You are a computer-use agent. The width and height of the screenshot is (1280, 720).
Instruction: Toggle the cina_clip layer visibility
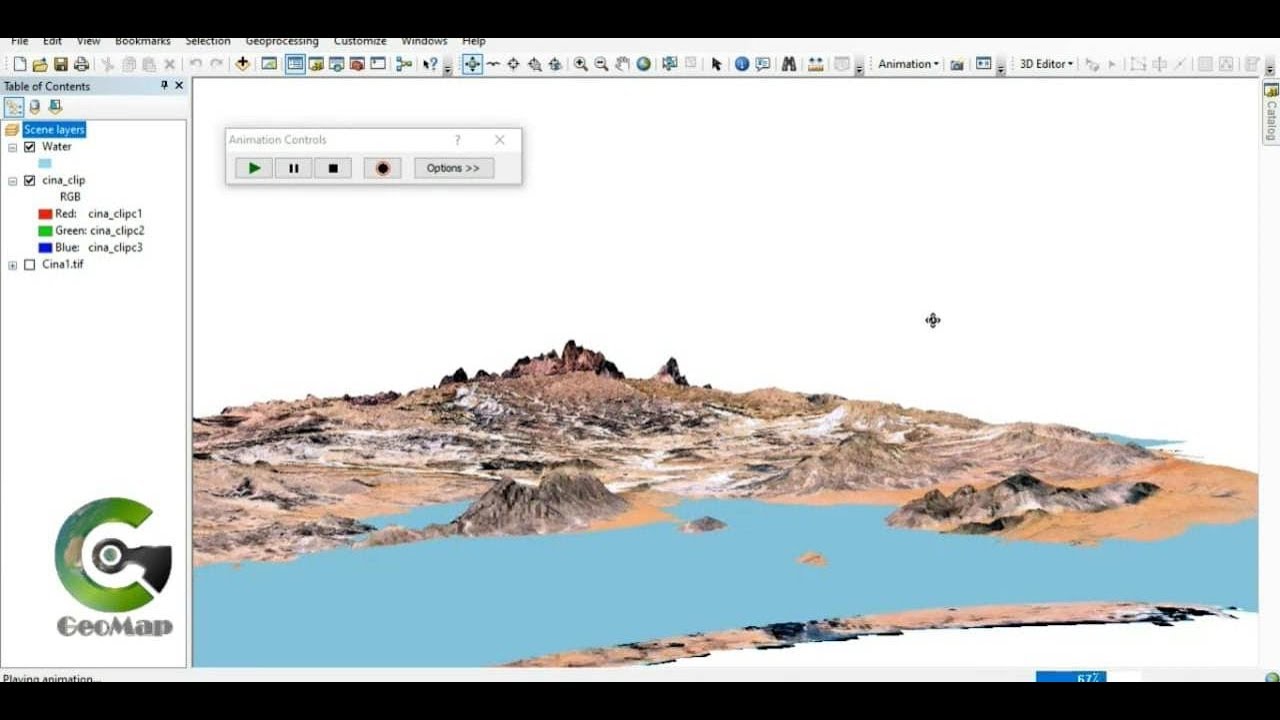tap(29, 181)
